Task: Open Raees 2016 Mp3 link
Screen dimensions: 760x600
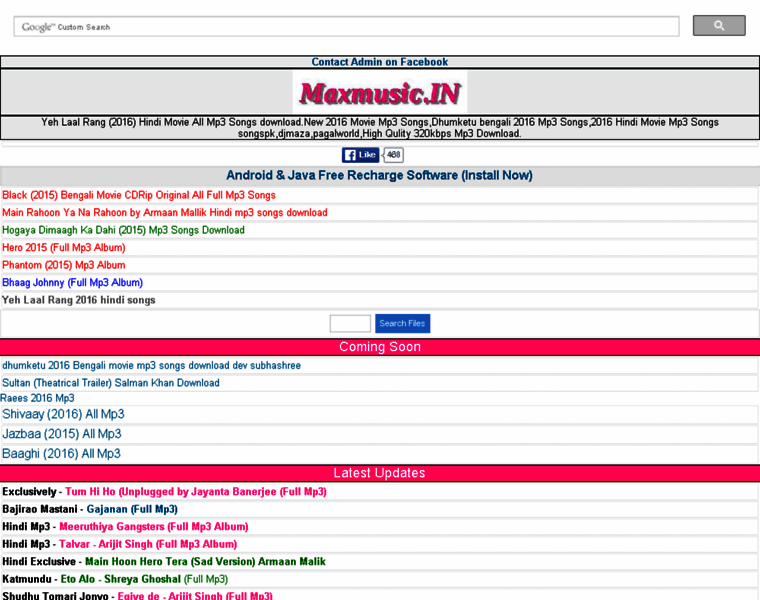Action: (37, 398)
